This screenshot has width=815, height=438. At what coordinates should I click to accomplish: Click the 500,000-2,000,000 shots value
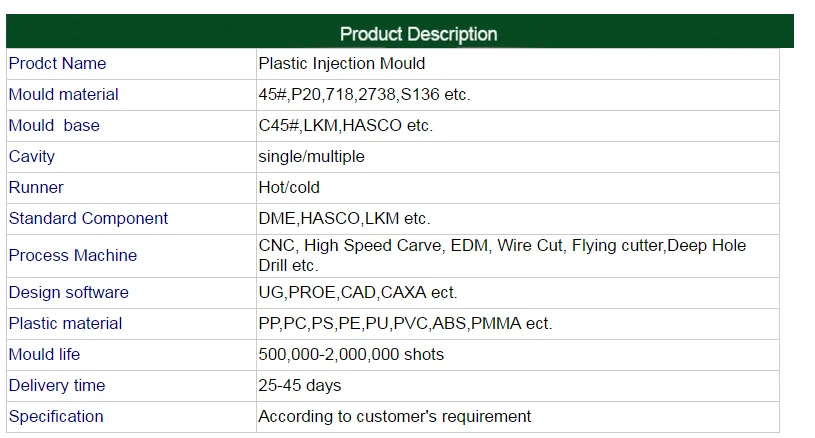[351, 355]
